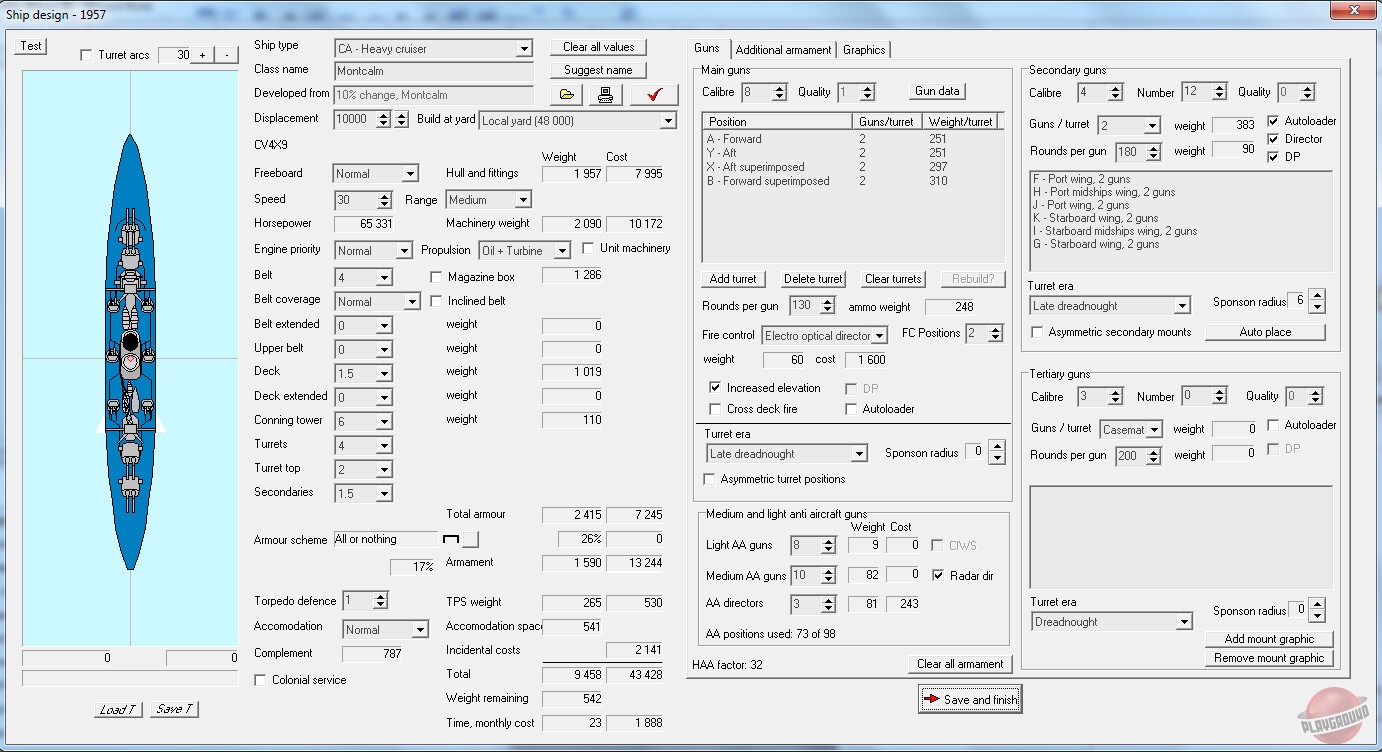Click the printer icon button
The height and width of the screenshot is (755, 1382).
[x=605, y=95]
